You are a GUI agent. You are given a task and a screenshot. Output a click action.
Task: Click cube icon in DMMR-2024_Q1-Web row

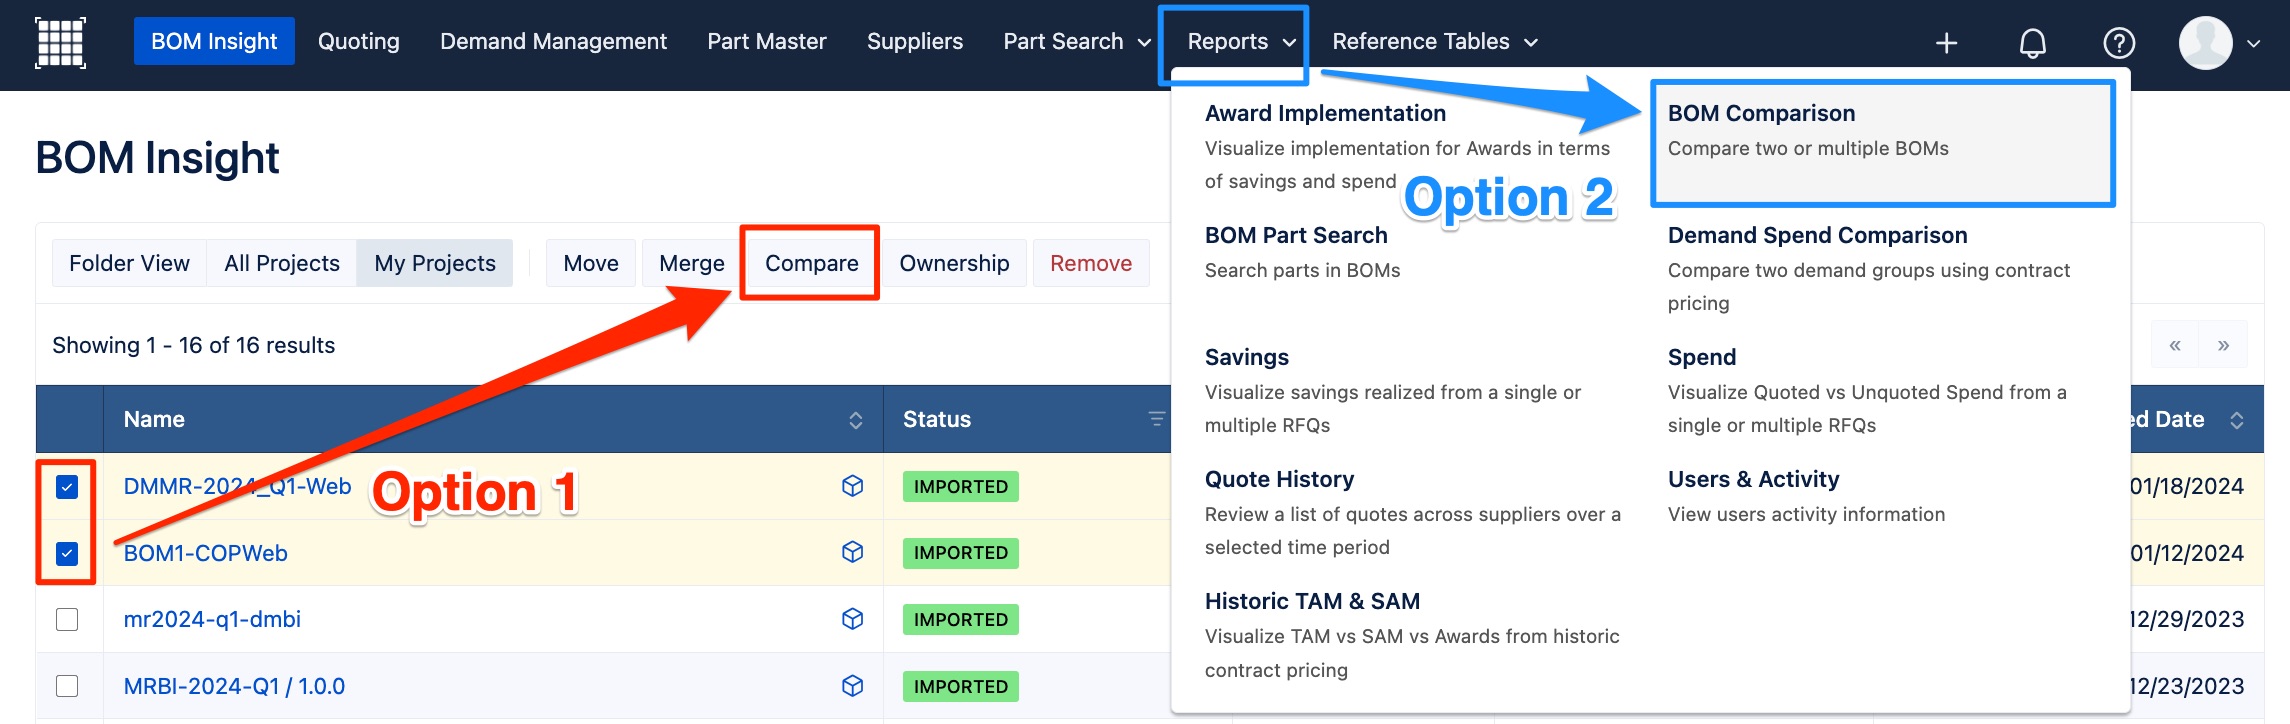tap(852, 486)
